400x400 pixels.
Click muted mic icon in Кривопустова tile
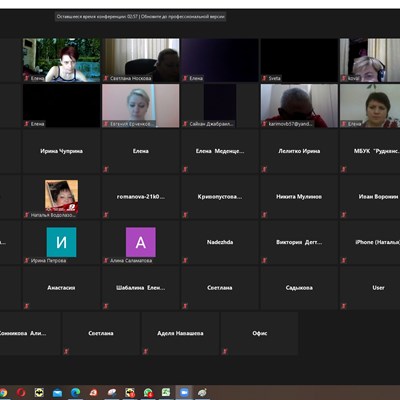point(185,215)
